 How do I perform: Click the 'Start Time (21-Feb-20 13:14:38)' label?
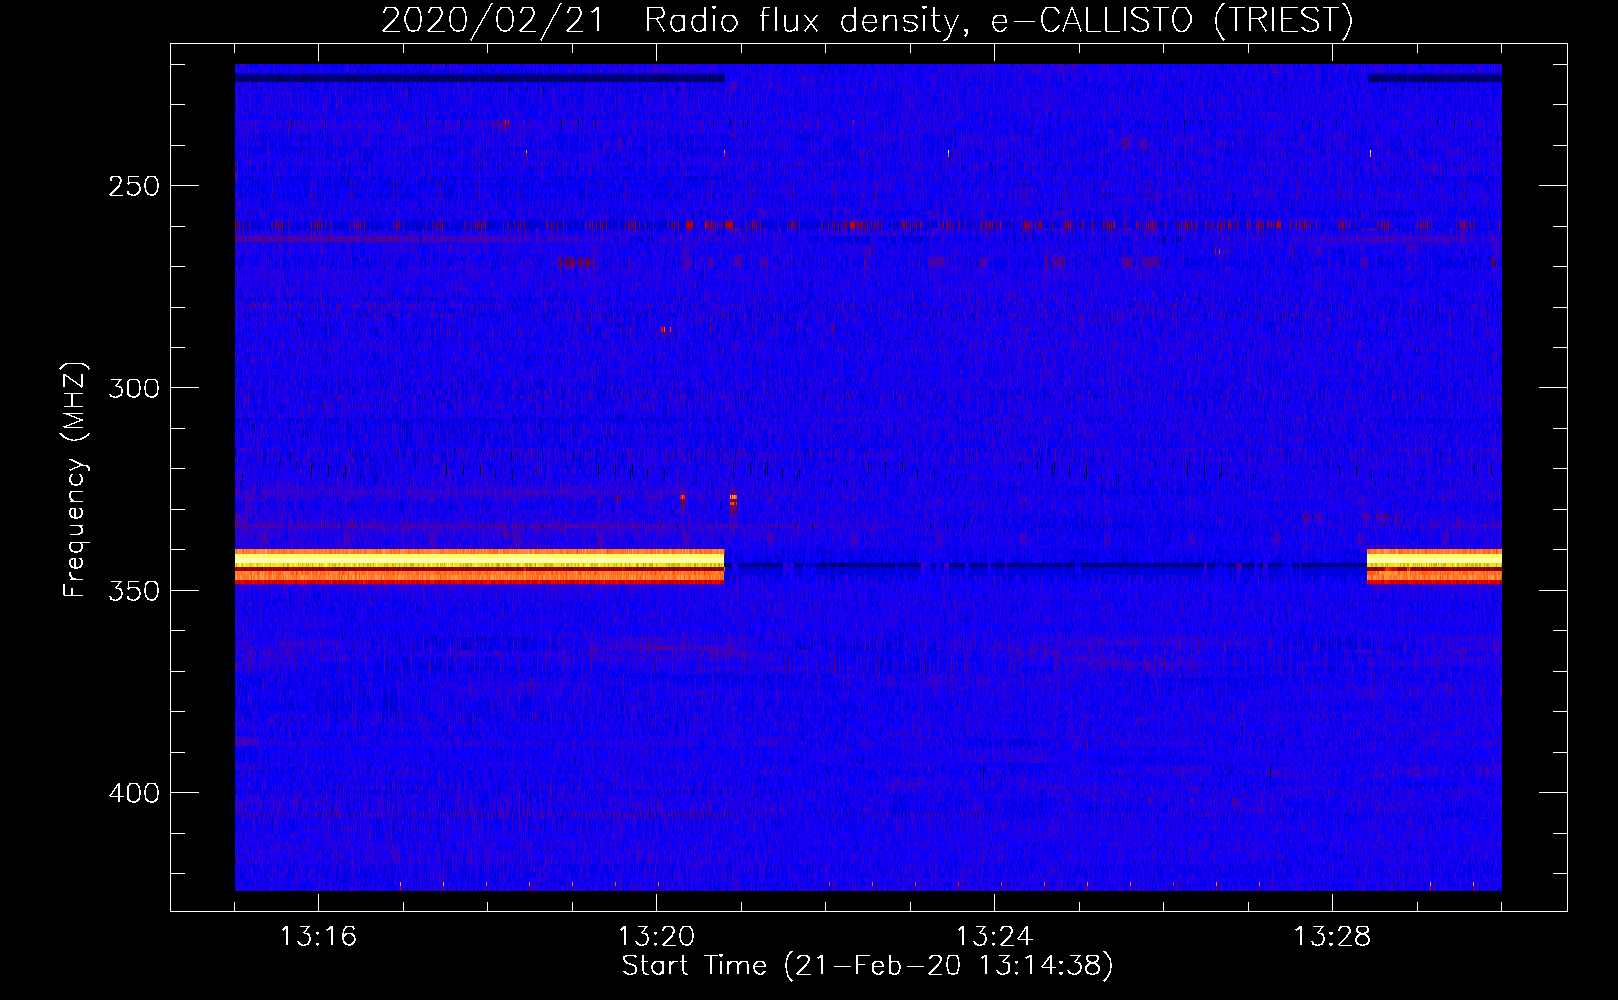click(x=867, y=966)
